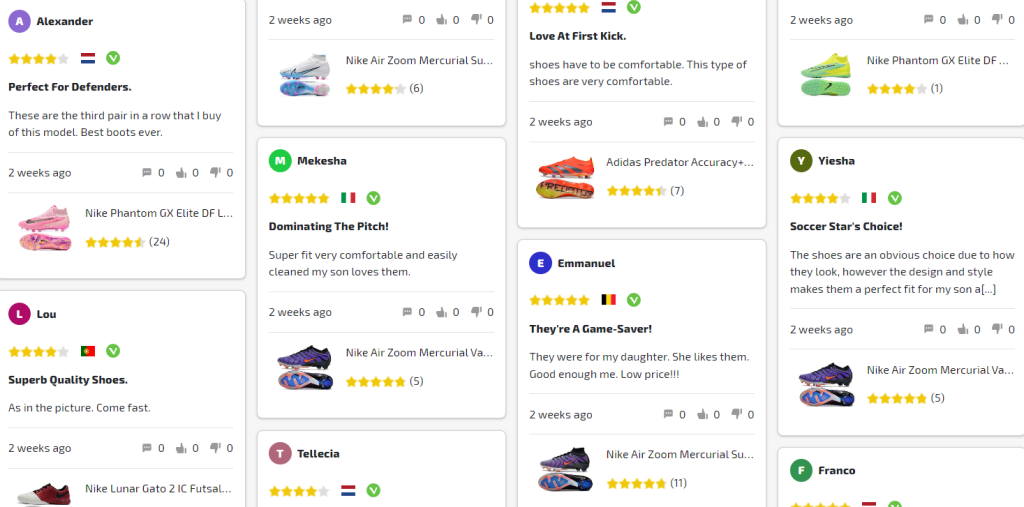Click Portugal flag on Lou's review

[x=88, y=351]
